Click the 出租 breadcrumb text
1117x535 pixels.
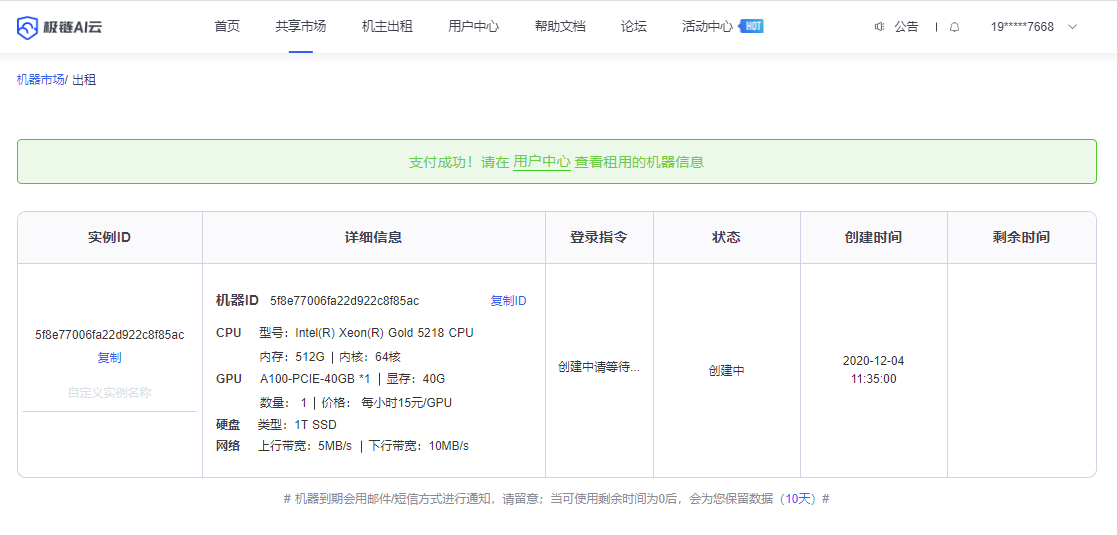pos(84,80)
